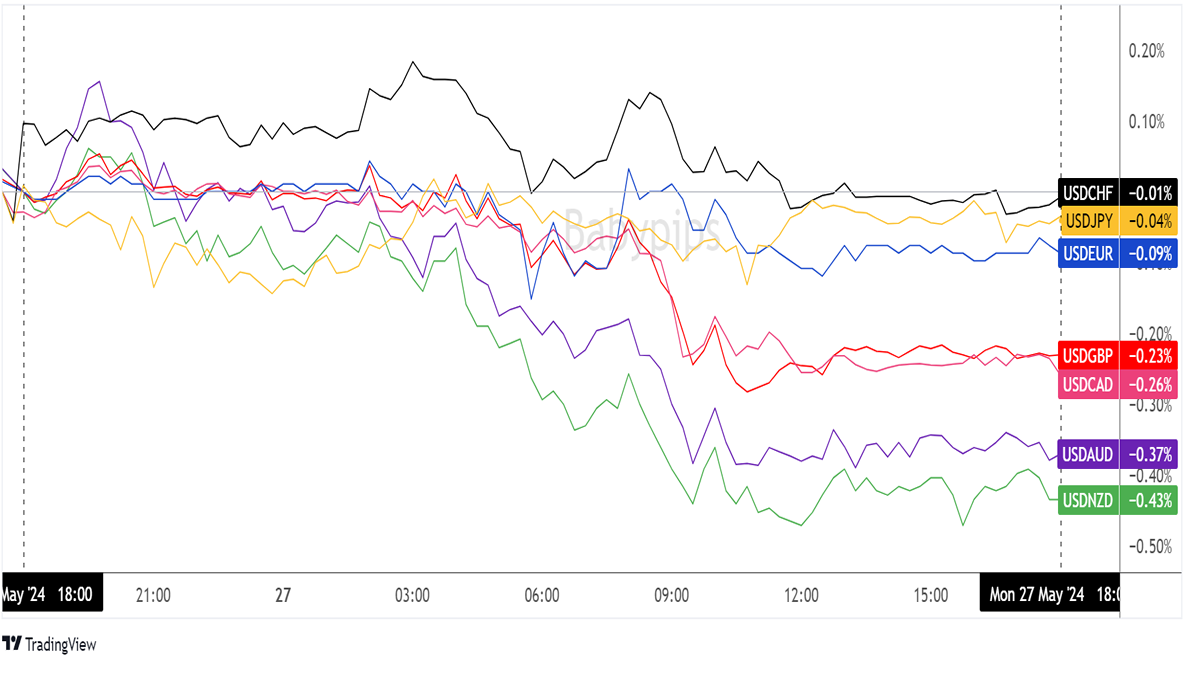1200x675 pixels.
Task: Click the Babypips watermark on the chart
Action: click(640, 226)
